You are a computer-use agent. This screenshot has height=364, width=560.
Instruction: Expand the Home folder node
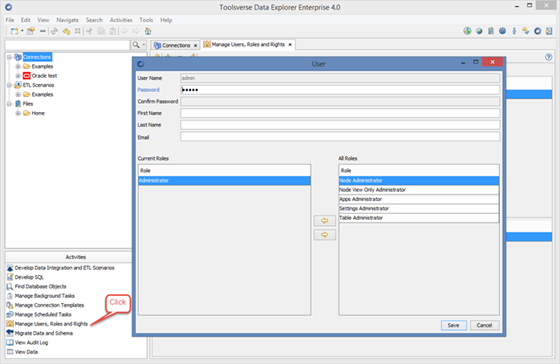pos(18,113)
